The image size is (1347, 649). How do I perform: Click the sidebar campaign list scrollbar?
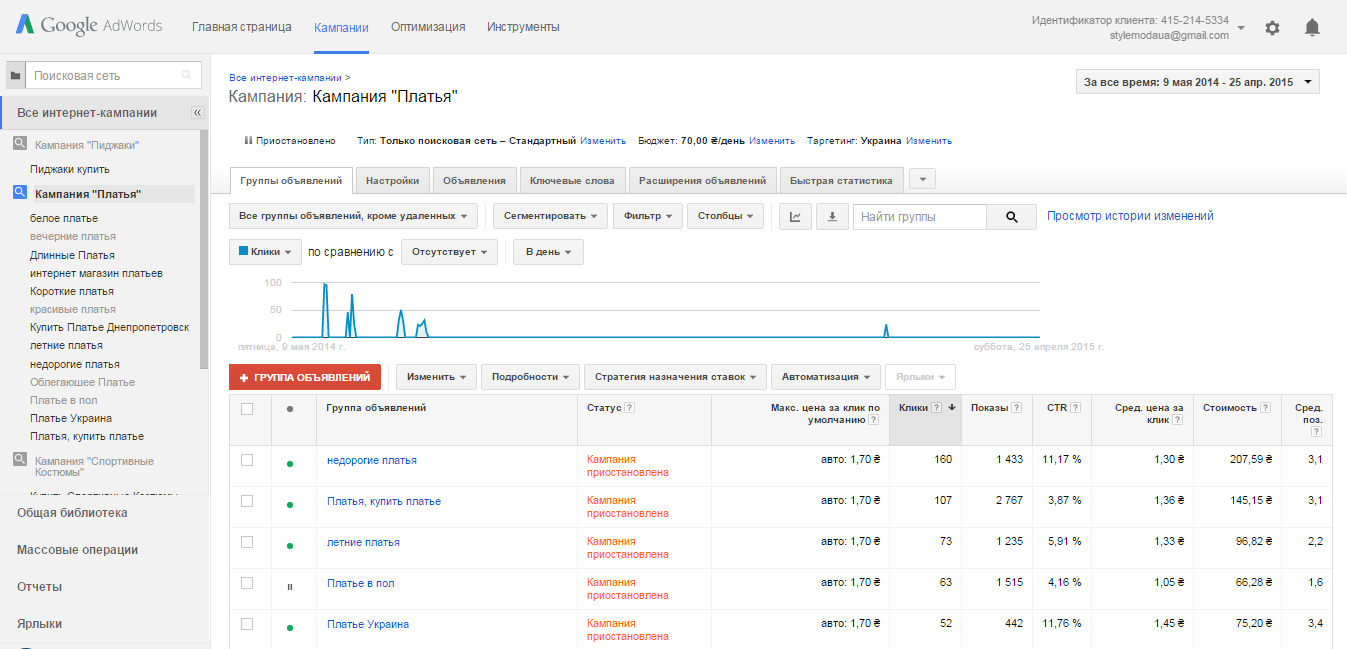[x=205, y=250]
